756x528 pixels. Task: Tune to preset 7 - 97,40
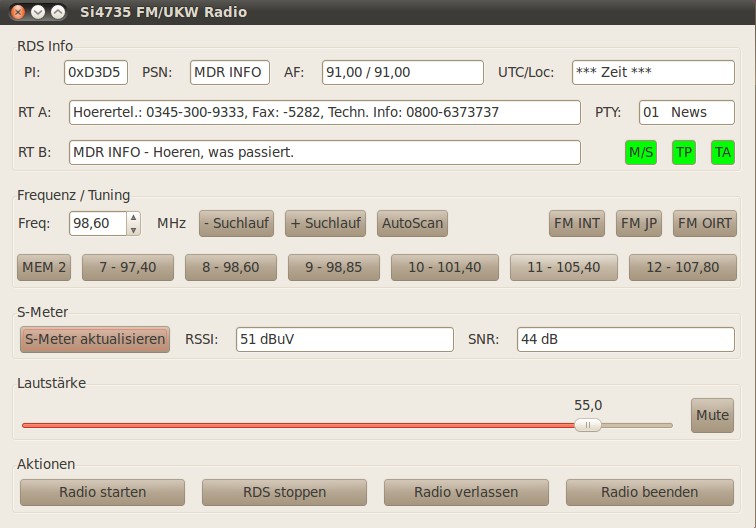point(127,267)
